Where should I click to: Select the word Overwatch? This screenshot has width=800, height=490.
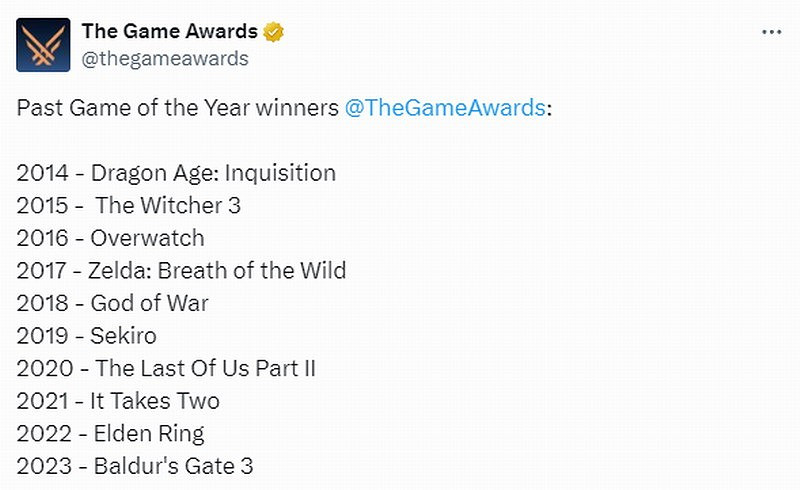[147, 238]
